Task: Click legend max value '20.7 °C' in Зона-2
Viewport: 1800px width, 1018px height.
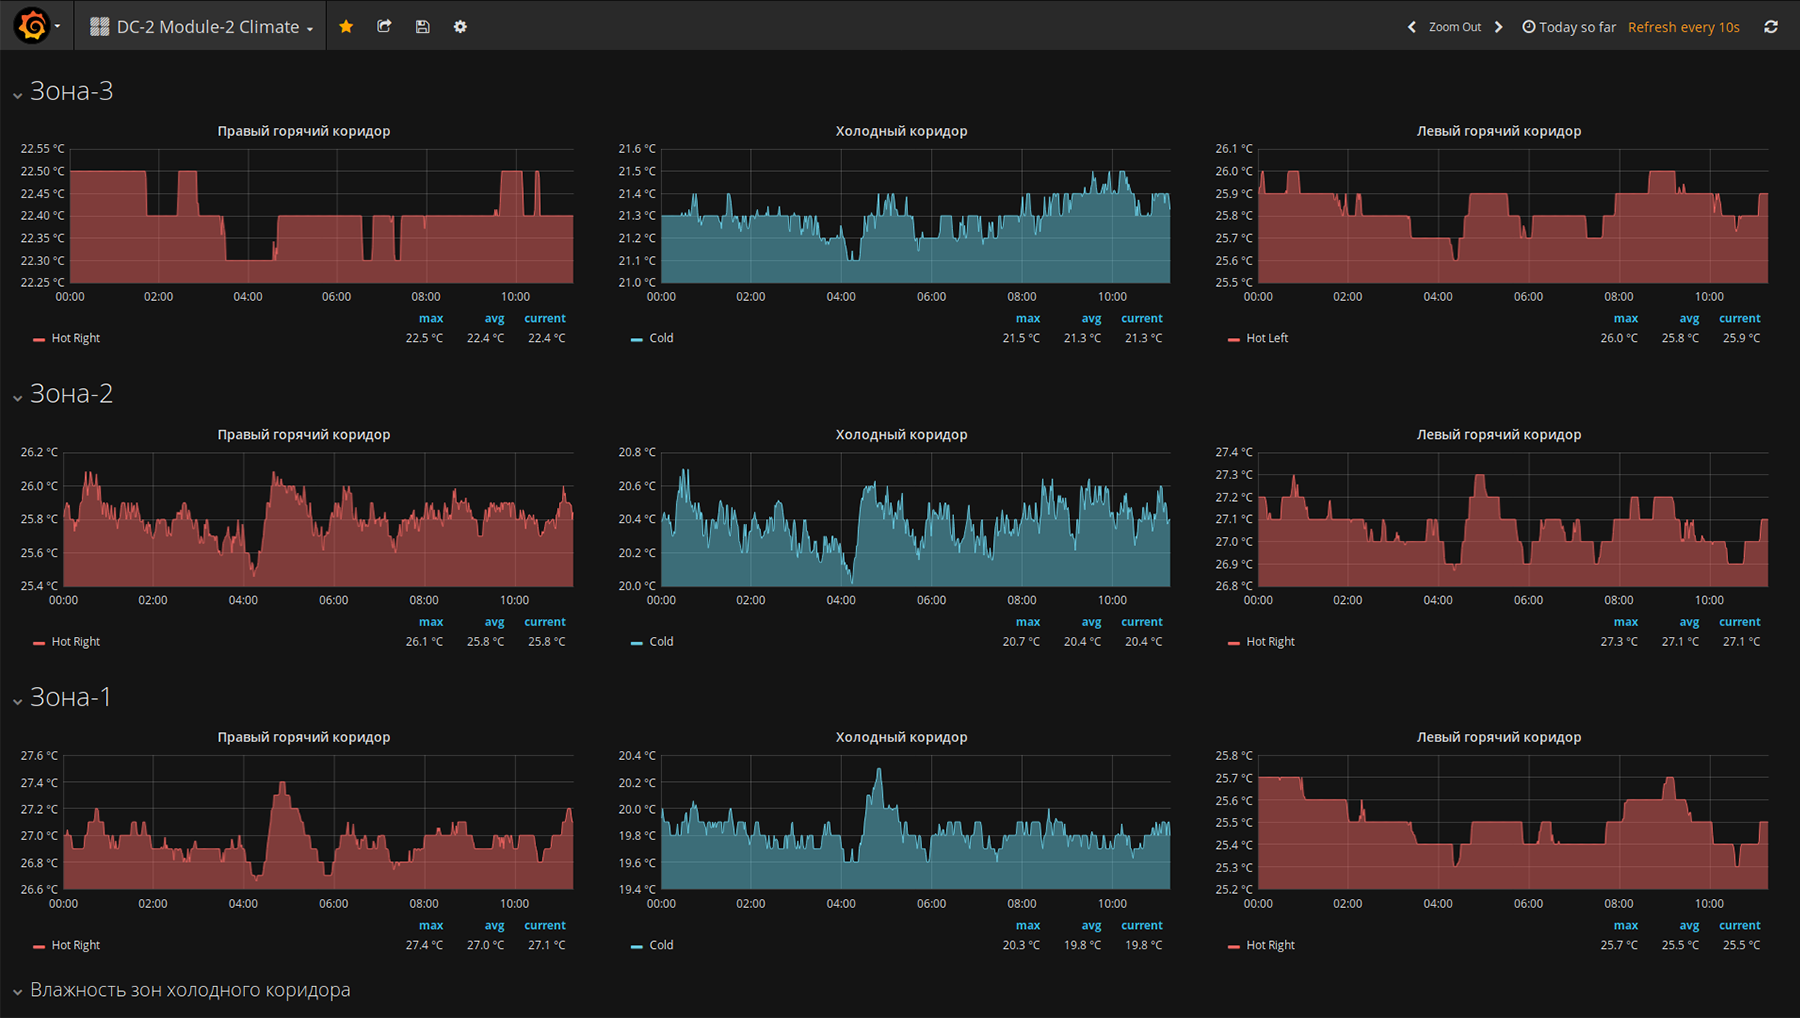Action: (x=1021, y=642)
